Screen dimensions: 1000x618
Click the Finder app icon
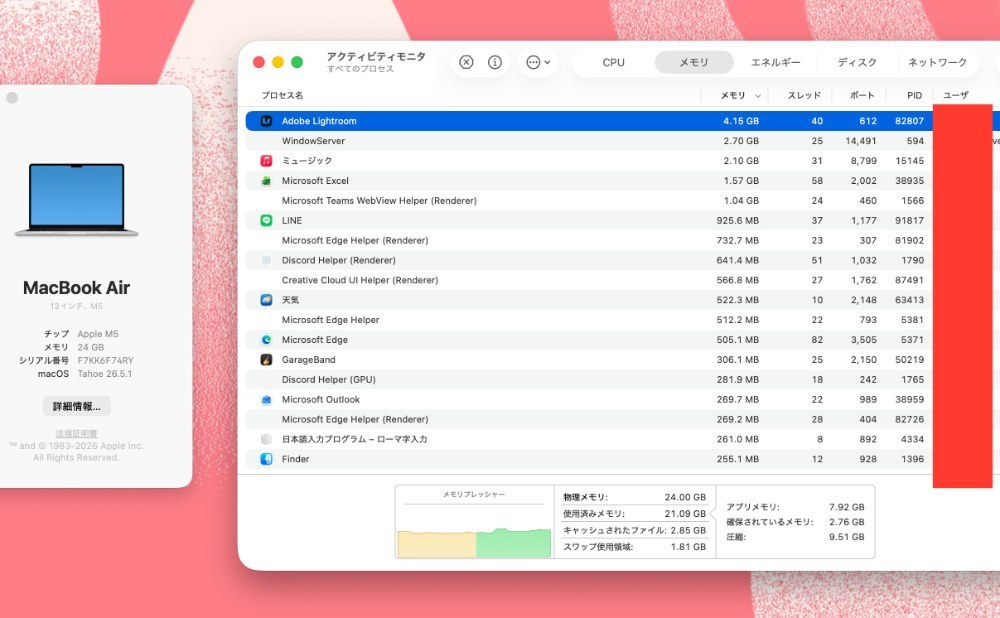pyautogui.click(x=267, y=459)
